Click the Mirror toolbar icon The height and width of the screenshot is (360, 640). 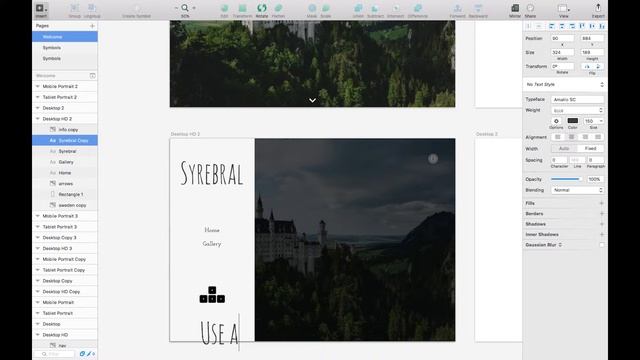pyautogui.click(x=515, y=8)
